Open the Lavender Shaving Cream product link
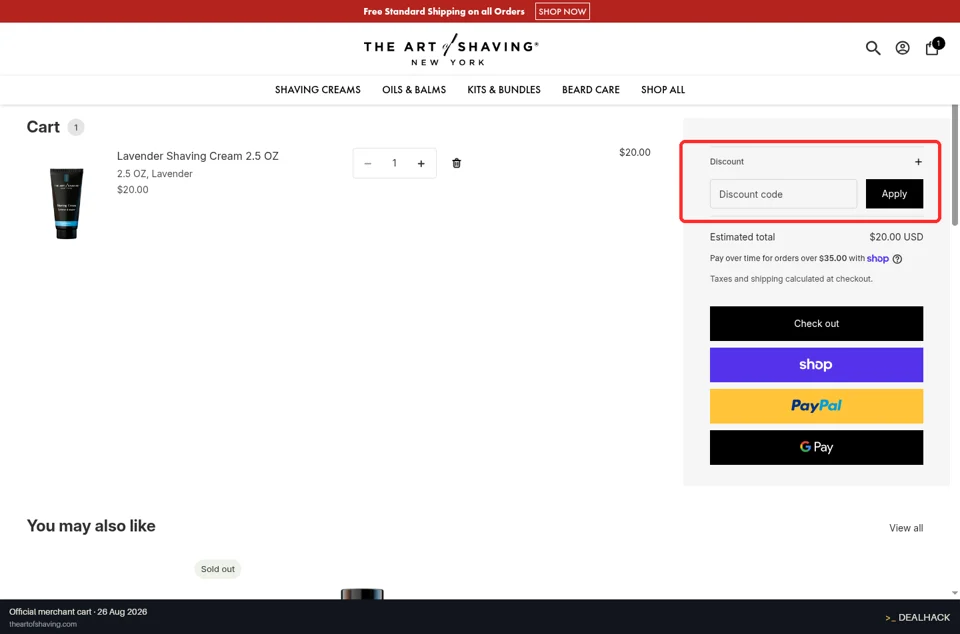960x634 pixels. 198,156
